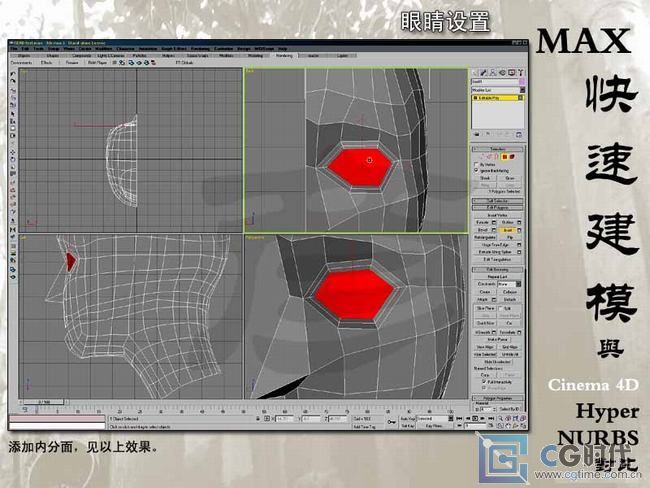Open the Utilities hammer panel tab
This screenshot has height=488, width=650.
pyautogui.click(x=521, y=73)
